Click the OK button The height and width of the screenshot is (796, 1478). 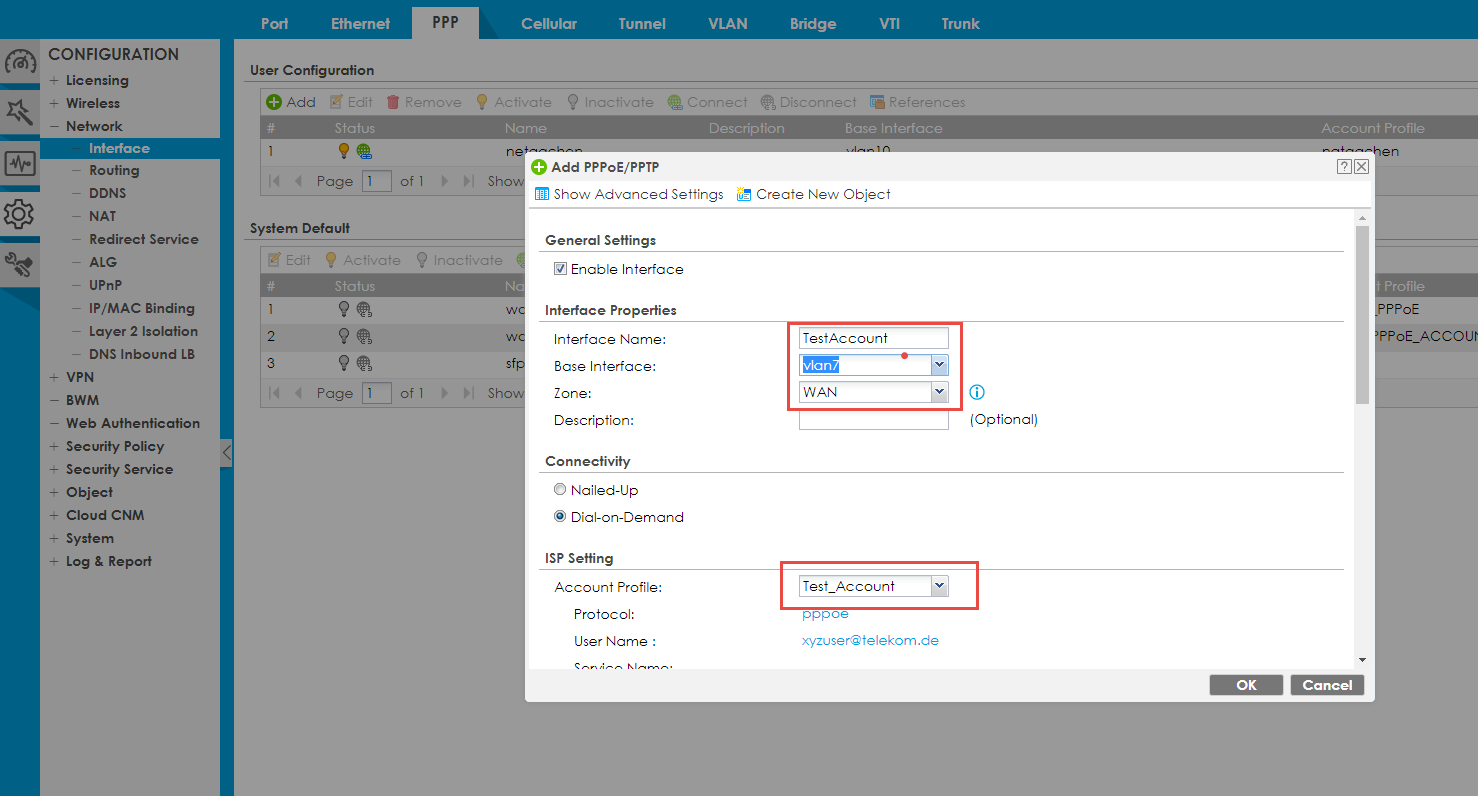tap(1245, 685)
